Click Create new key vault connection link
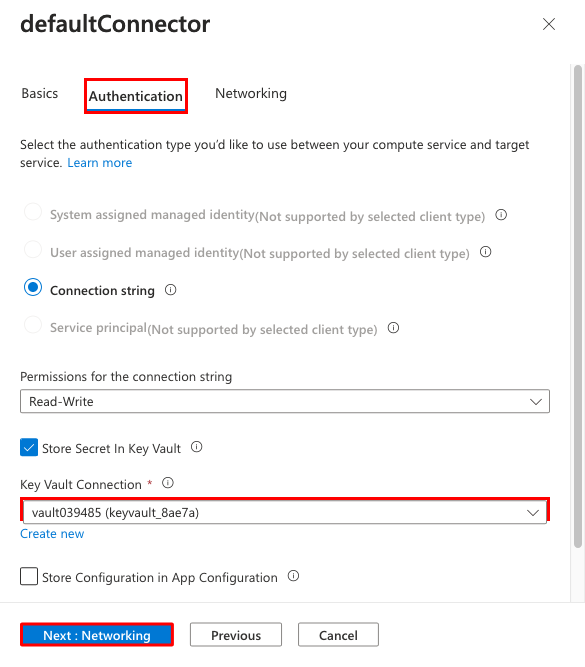The image size is (585, 667). tap(52, 534)
